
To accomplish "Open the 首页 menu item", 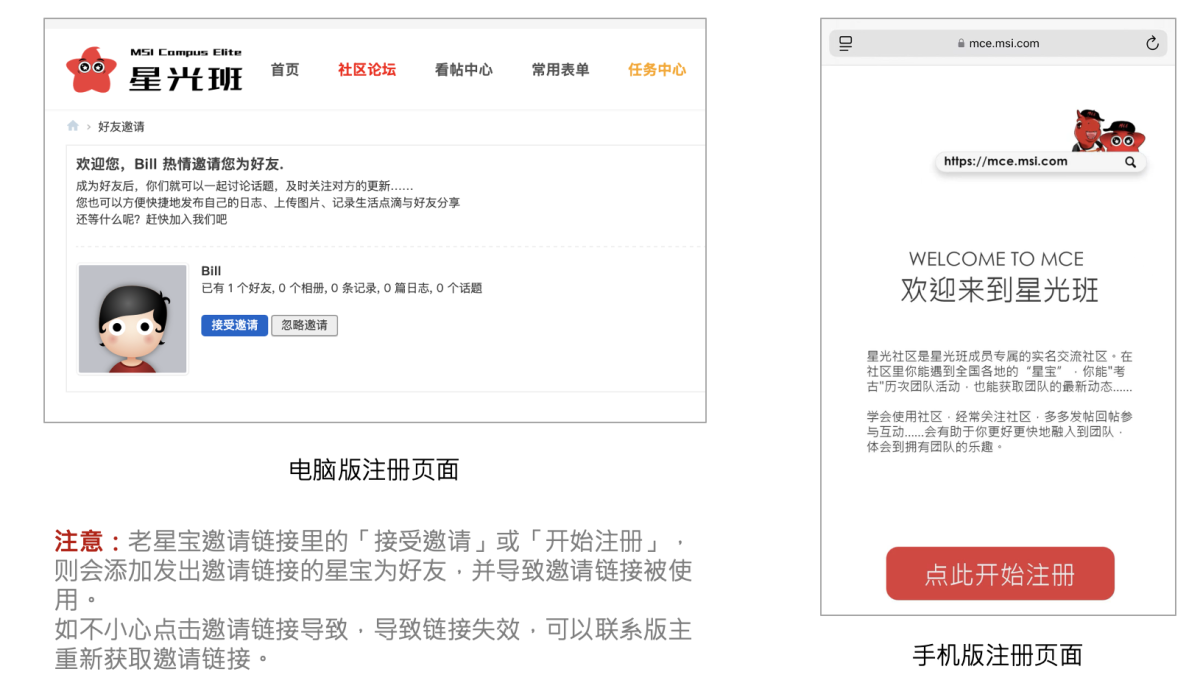I will [x=285, y=69].
